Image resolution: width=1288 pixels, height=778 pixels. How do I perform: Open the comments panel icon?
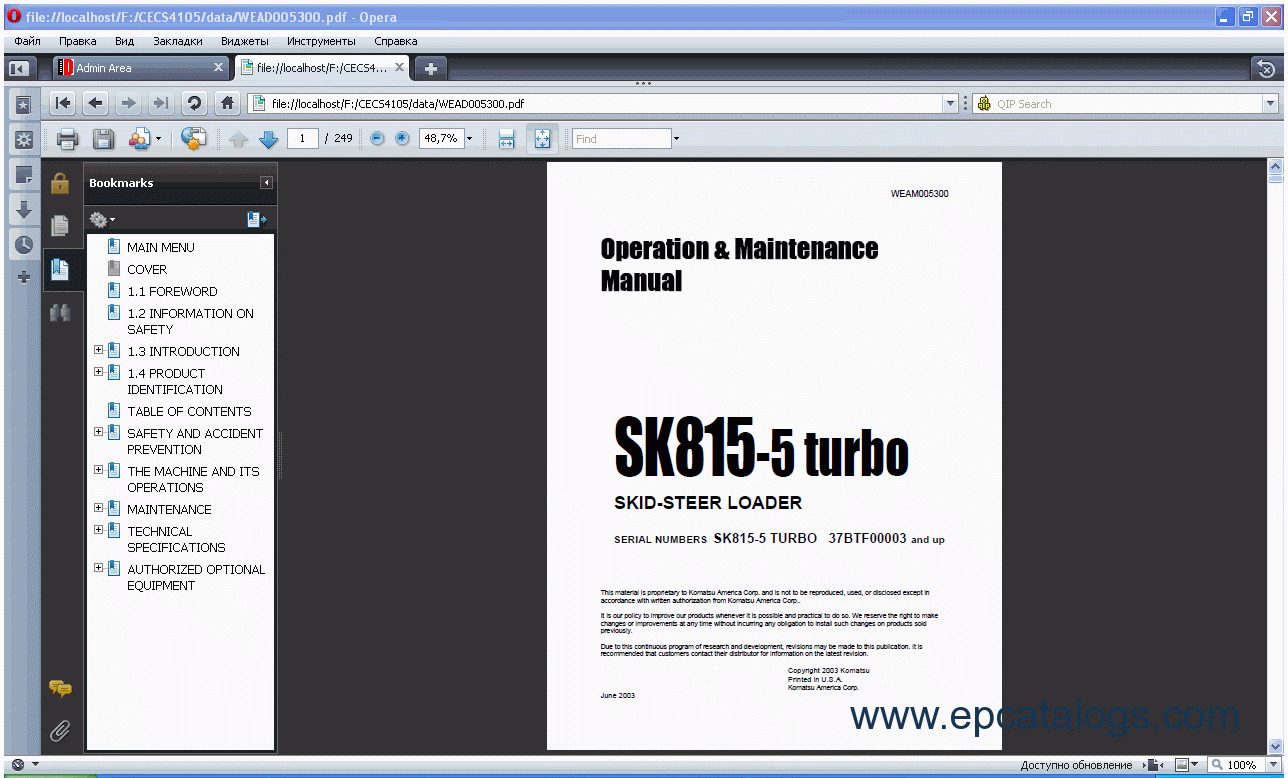60,688
